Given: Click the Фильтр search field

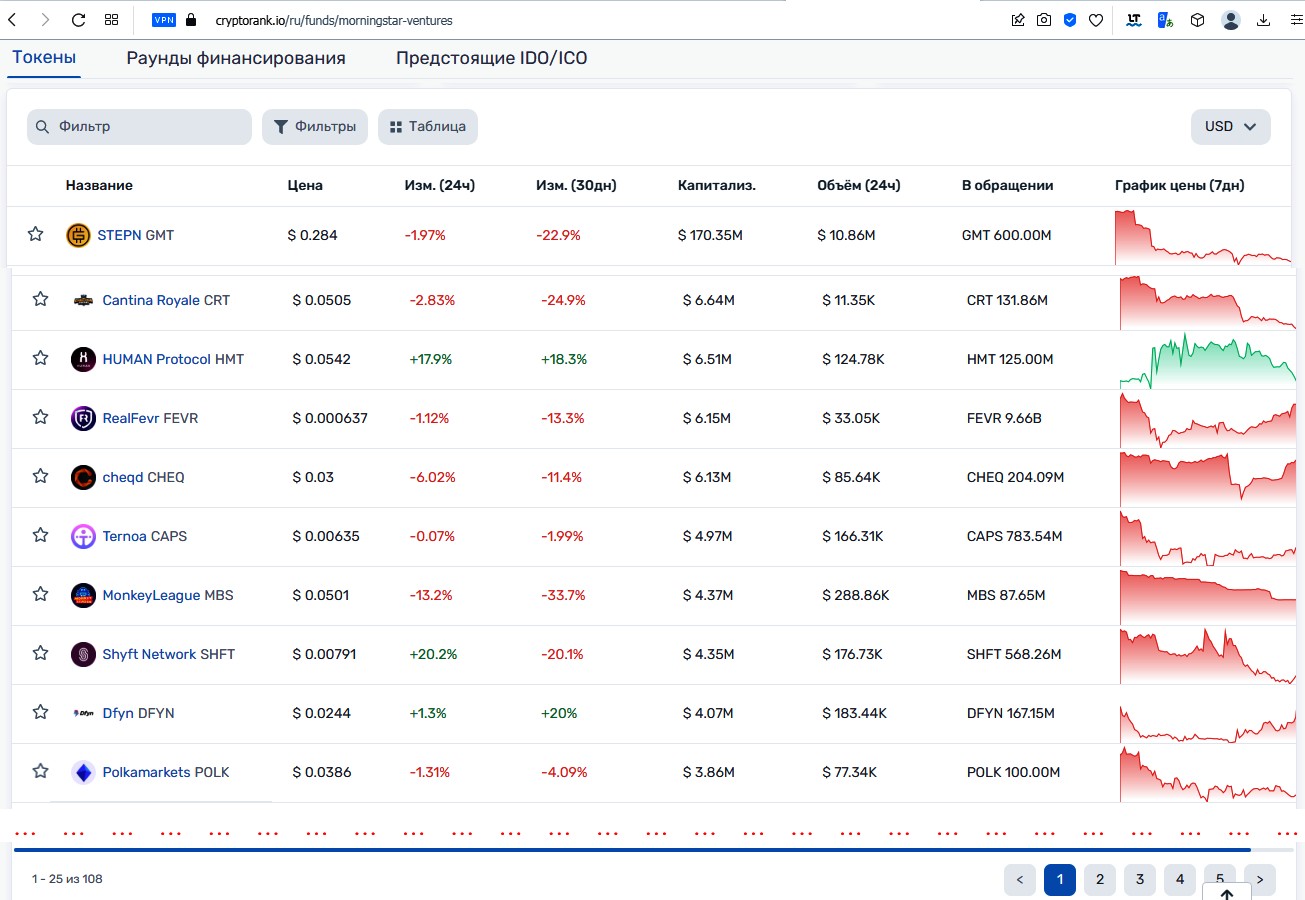Looking at the screenshot, I should click(x=139, y=127).
